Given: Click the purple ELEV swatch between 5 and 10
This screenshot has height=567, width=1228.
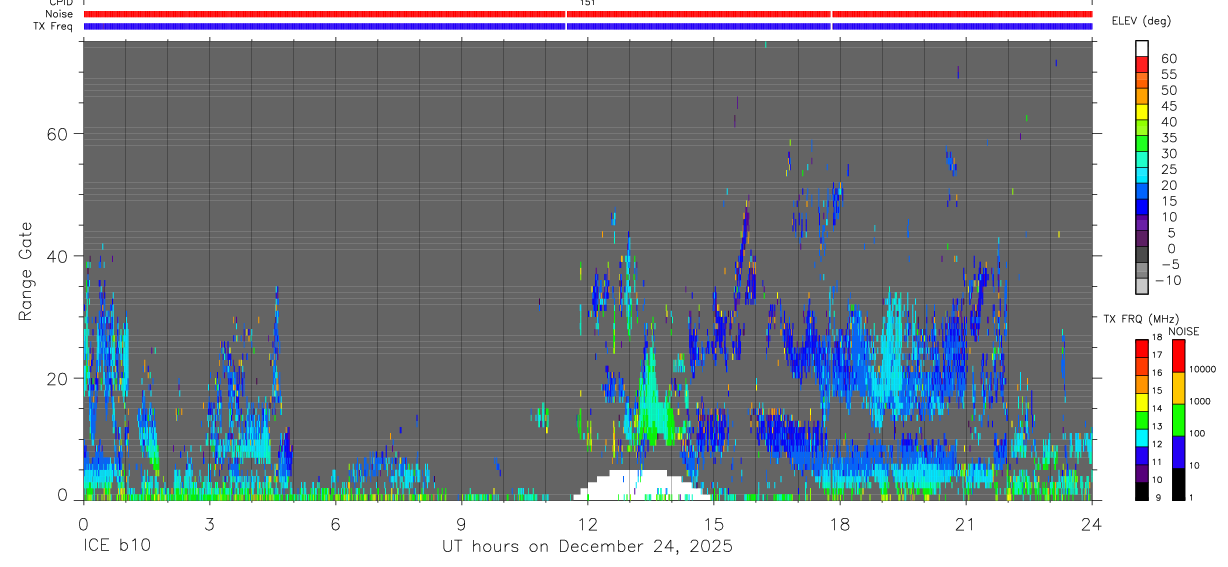Looking at the screenshot, I should [x=1141, y=224].
